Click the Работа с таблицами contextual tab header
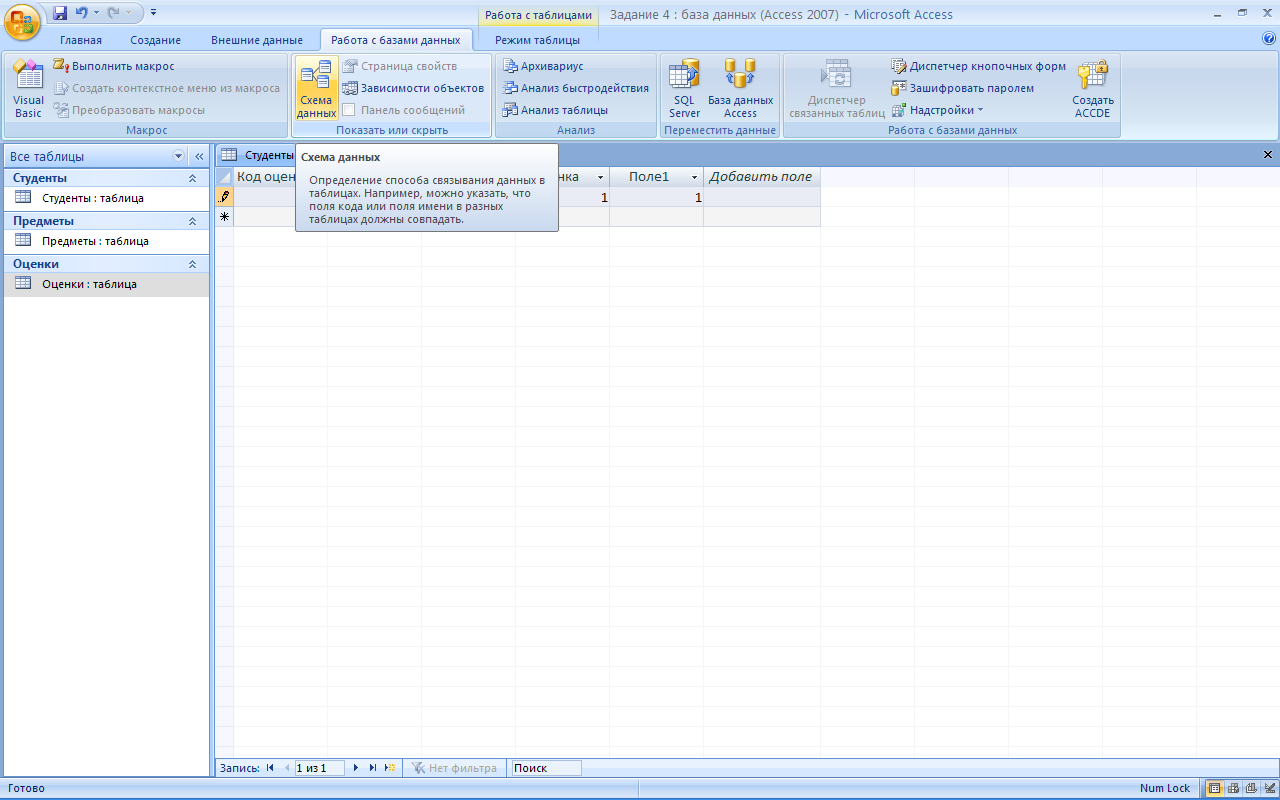 pos(539,15)
